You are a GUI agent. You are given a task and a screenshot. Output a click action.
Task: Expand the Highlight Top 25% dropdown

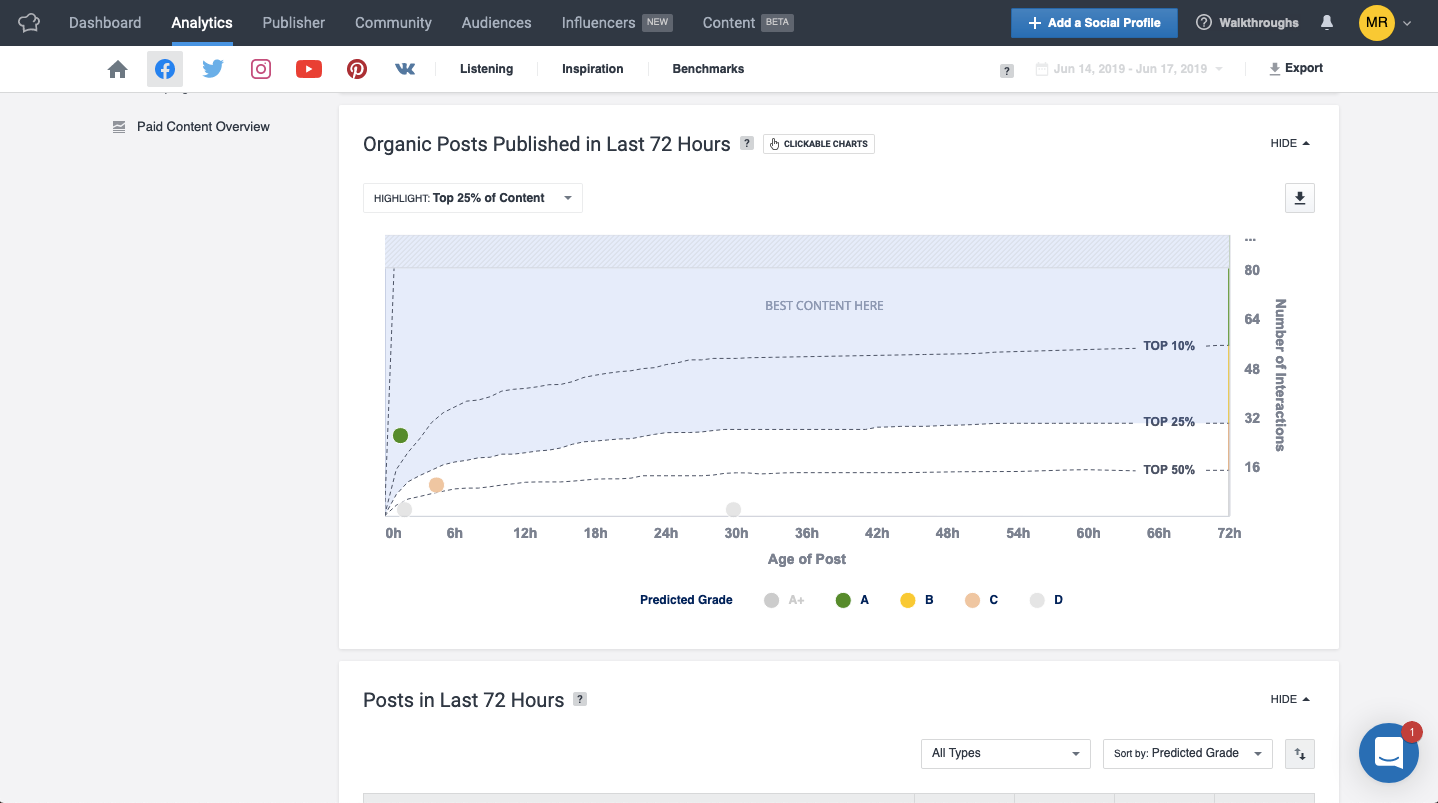point(472,198)
